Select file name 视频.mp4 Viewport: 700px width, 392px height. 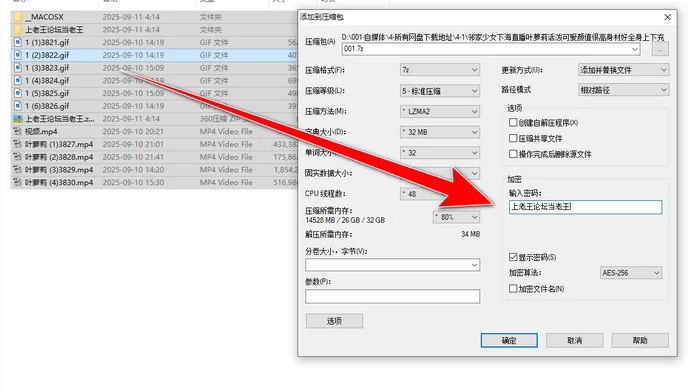pos(41,131)
